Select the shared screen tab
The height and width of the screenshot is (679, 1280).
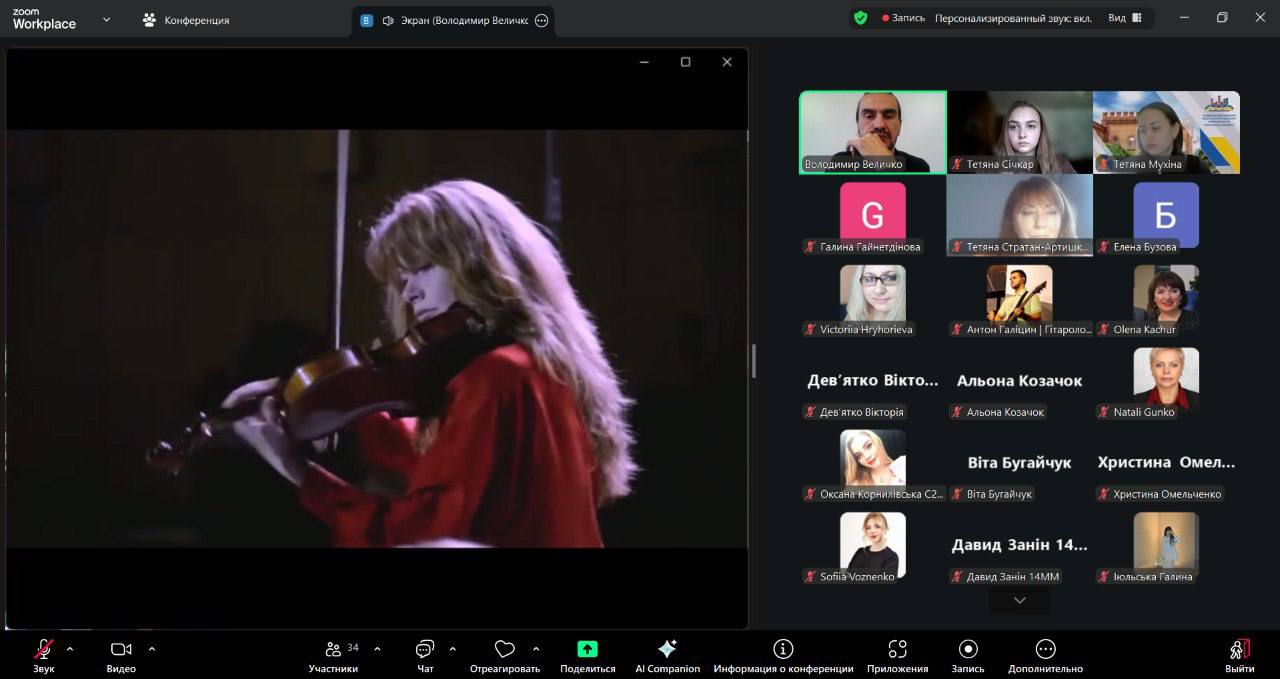tap(452, 20)
